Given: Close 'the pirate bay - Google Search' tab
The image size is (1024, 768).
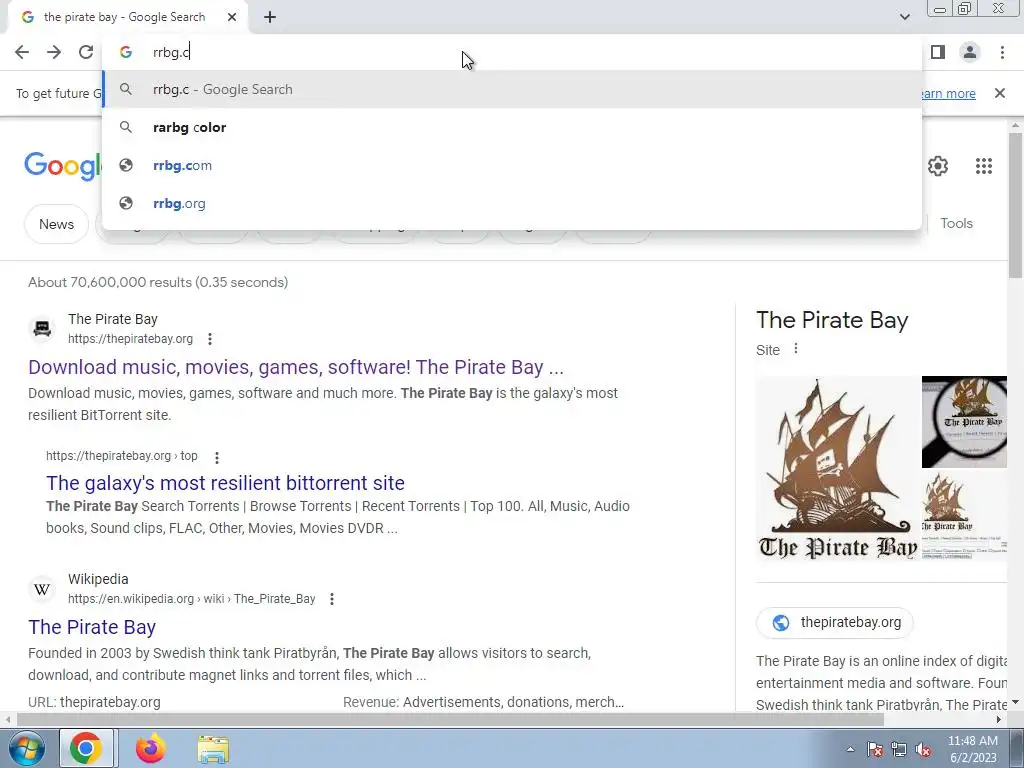Looking at the screenshot, I should tap(232, 18).
